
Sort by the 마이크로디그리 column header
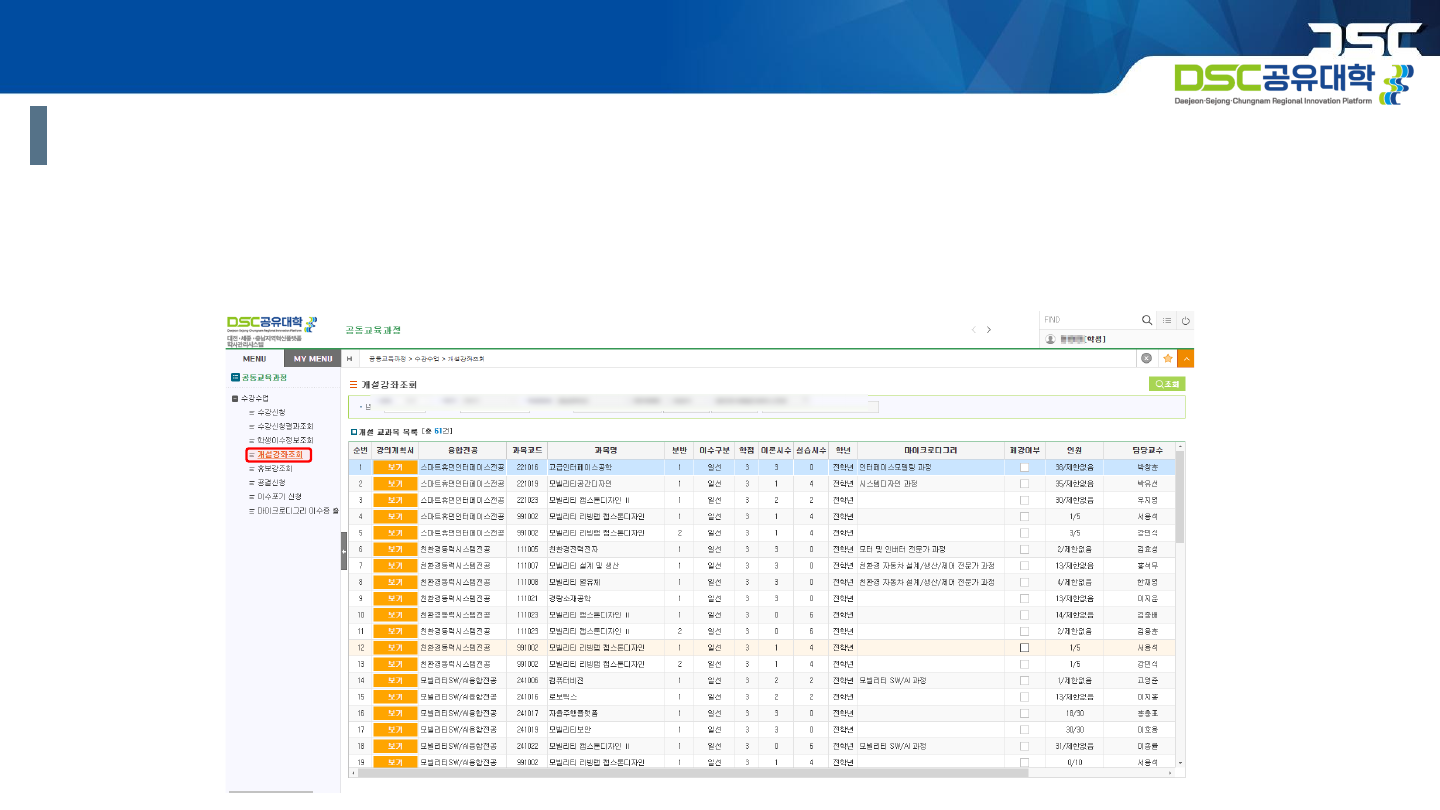(x=930, y=450)
